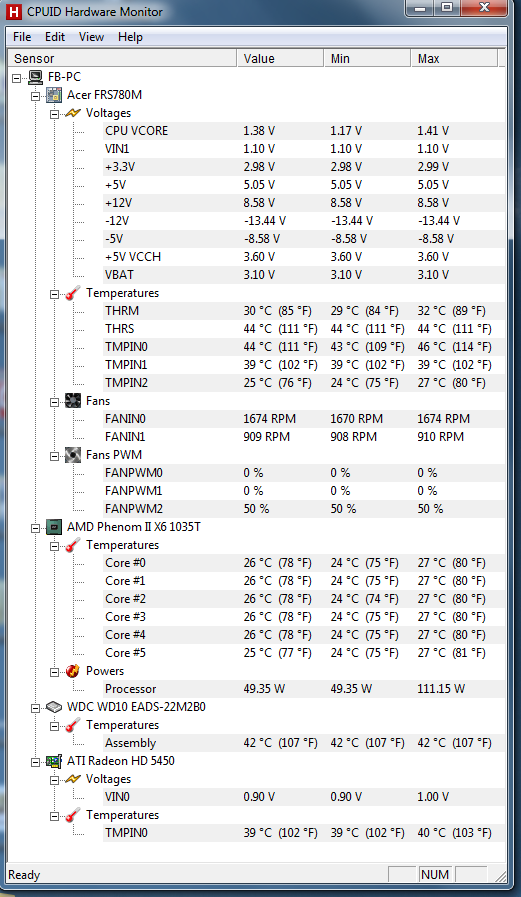Select the Processor power row
Screen dimensions: 521x897
tap(304, 689)
